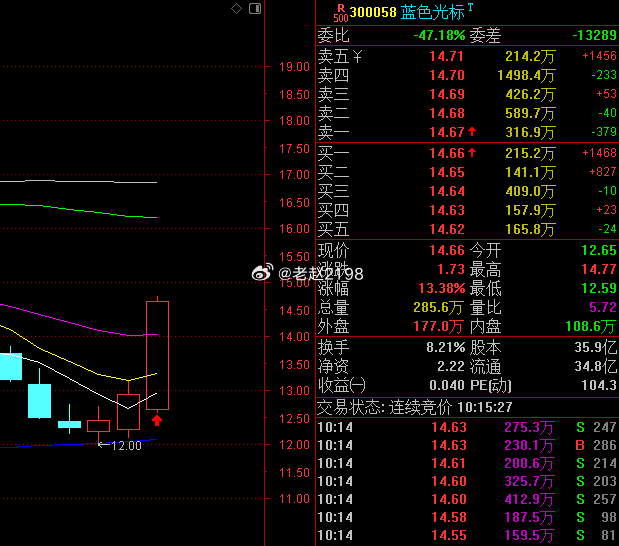This screenshot has height=546, width=619.
Task: Click the 流通 value 34.8亿
Action: click(596, 366)
